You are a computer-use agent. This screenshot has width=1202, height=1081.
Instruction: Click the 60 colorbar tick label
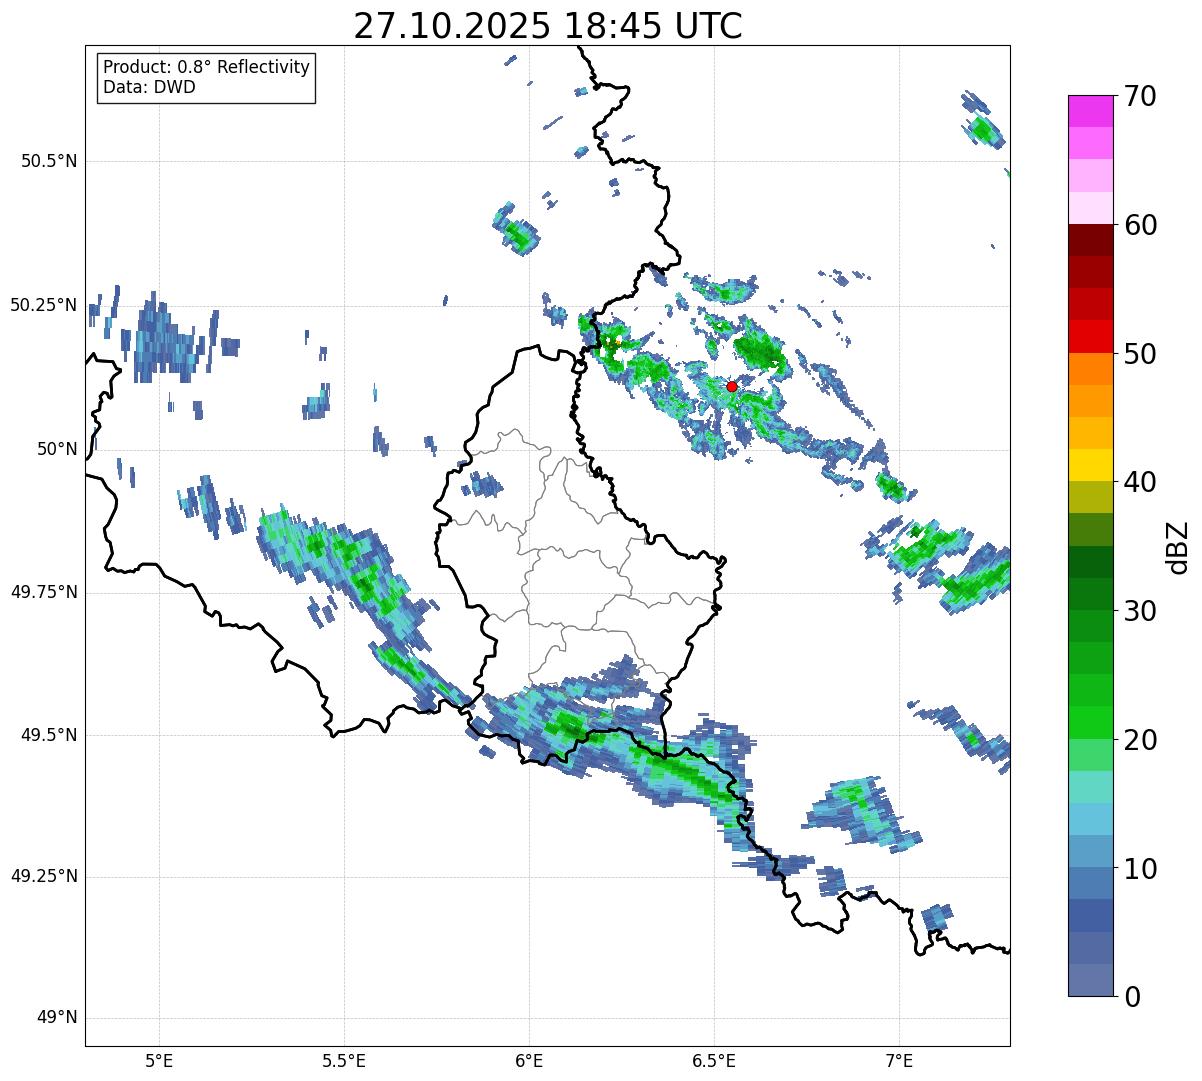[x=1140, y=225]
